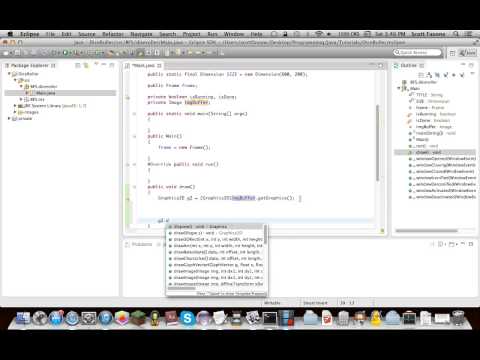480x360 pixels.
Task: Choose dispose() : void autocomplete suggestion
Action: [215, 227]
